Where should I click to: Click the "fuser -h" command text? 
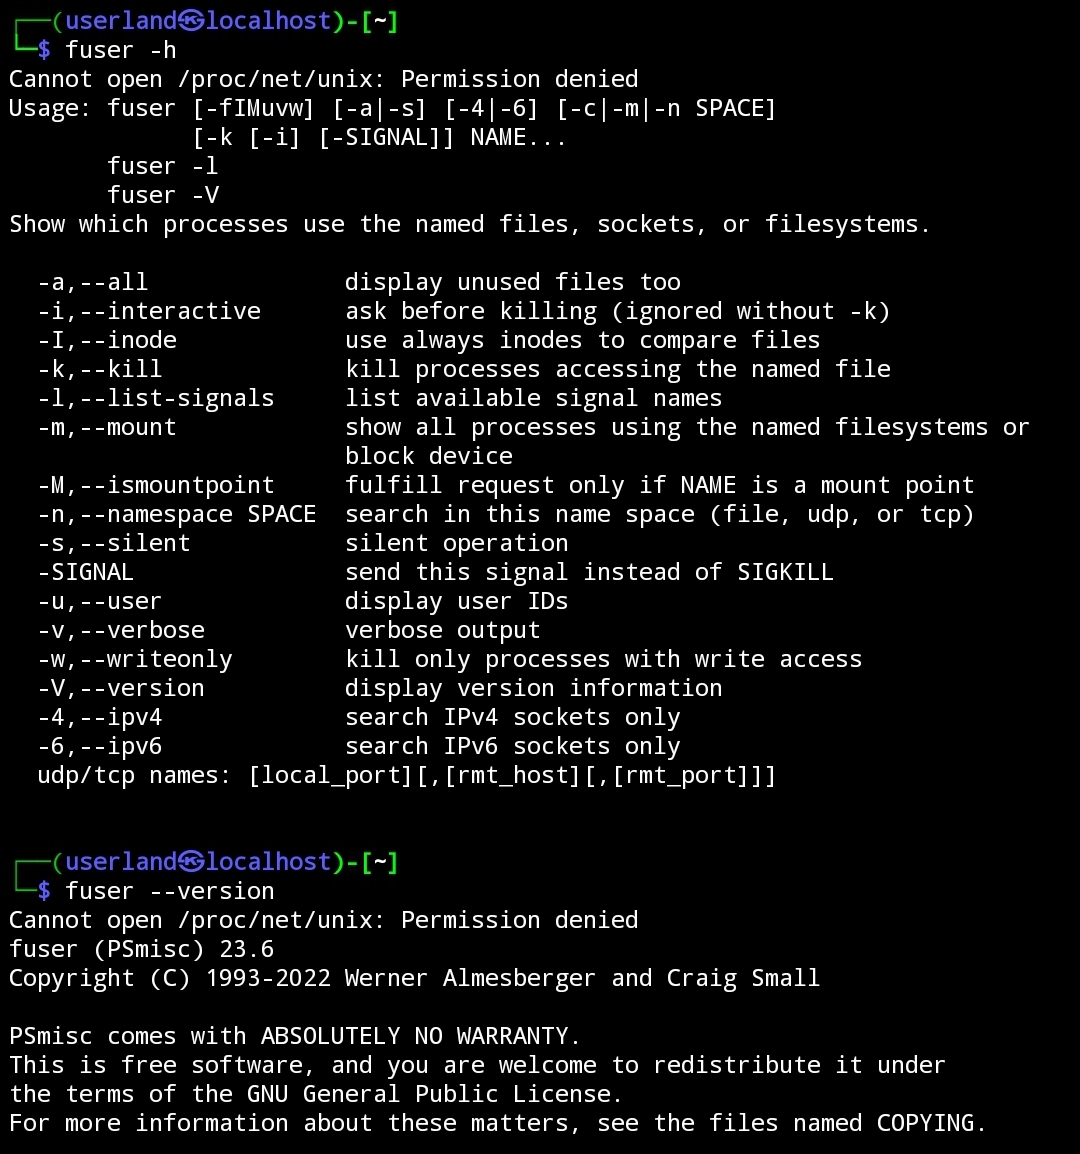pos(121,50)
